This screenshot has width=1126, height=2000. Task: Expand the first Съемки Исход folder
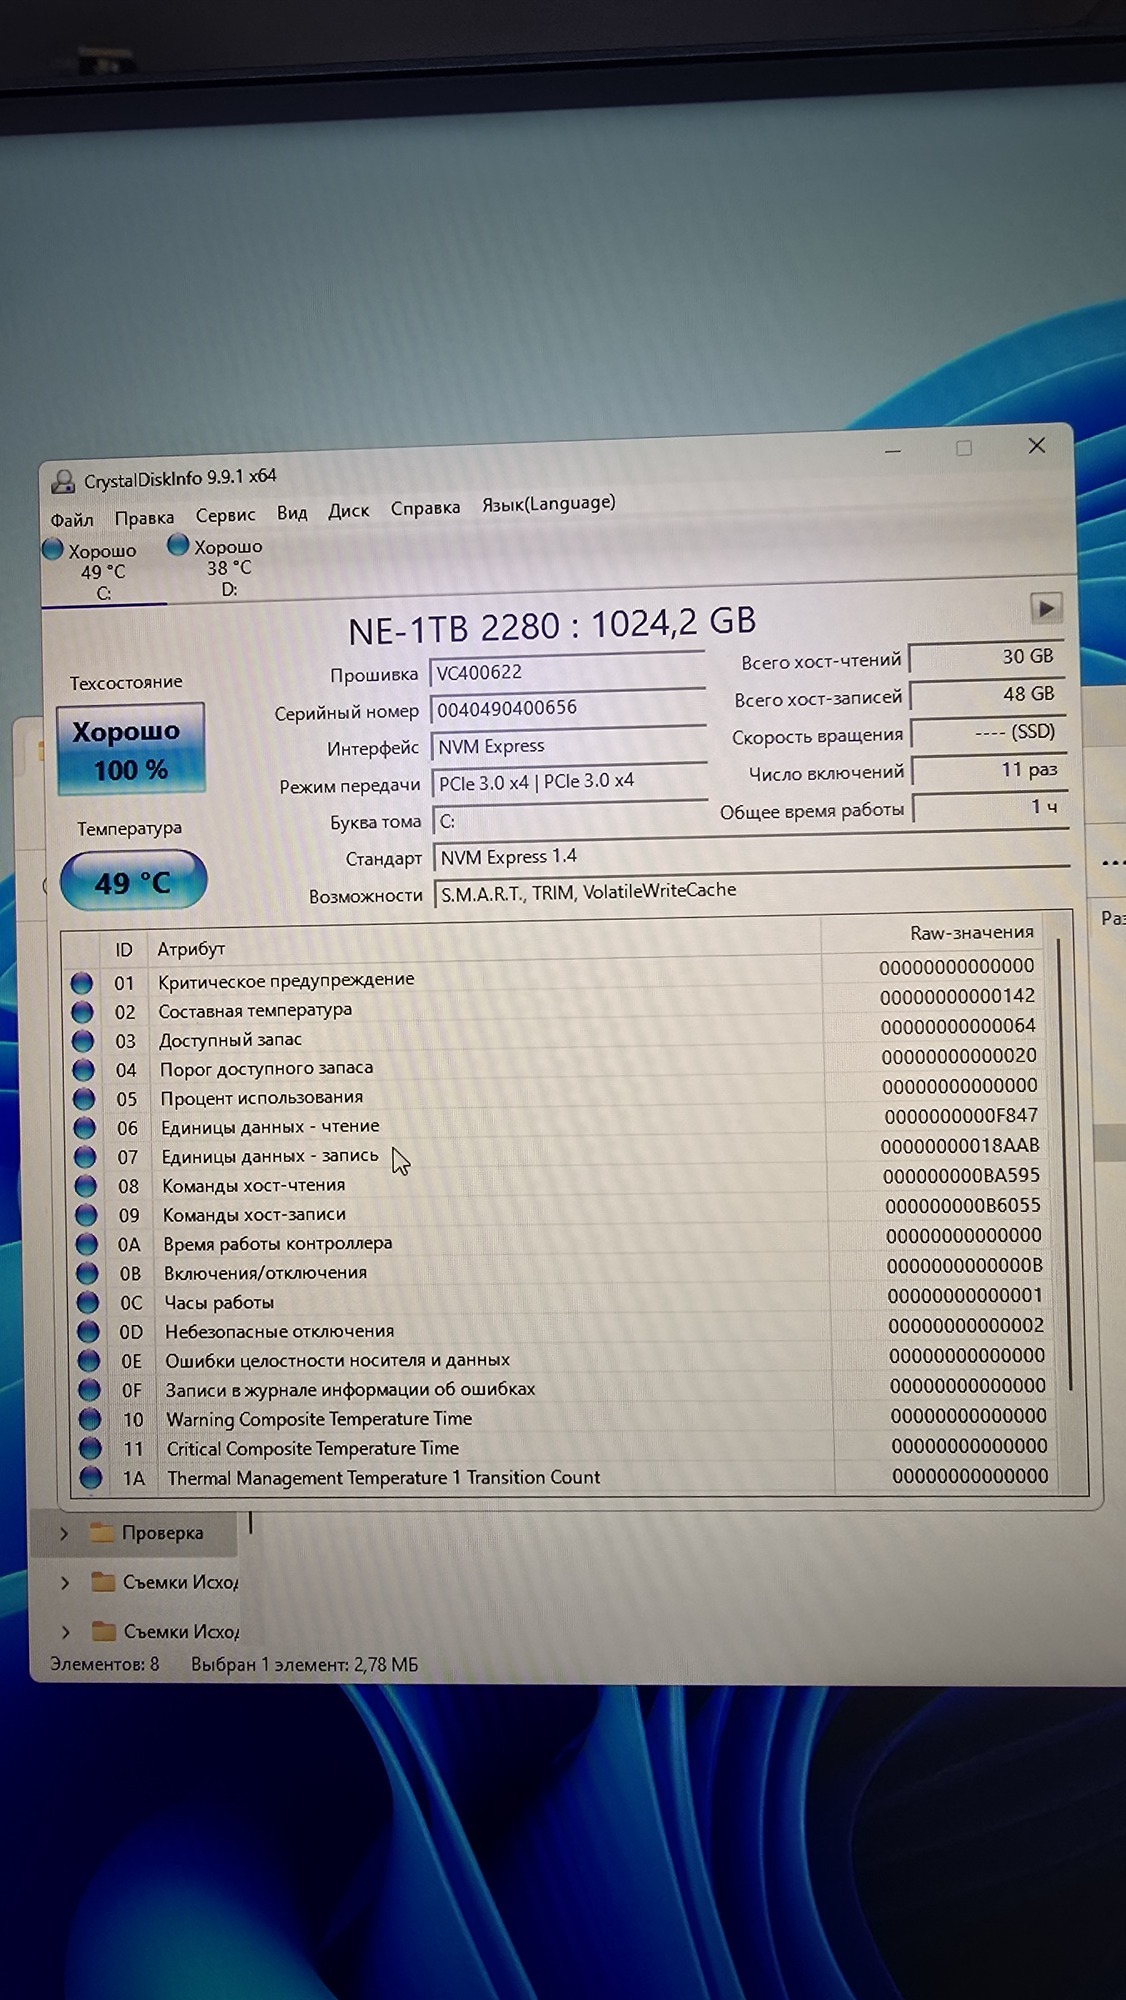[65, 1583]
